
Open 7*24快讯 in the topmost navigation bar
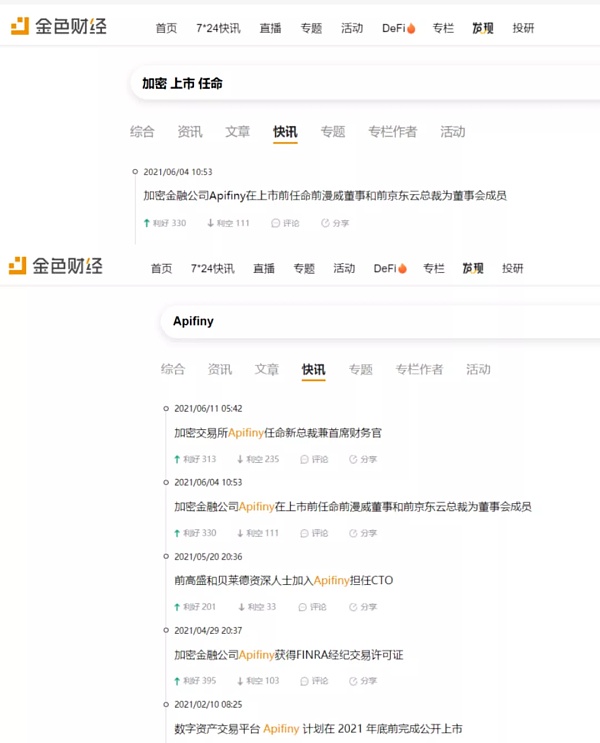tap(215, 28)
